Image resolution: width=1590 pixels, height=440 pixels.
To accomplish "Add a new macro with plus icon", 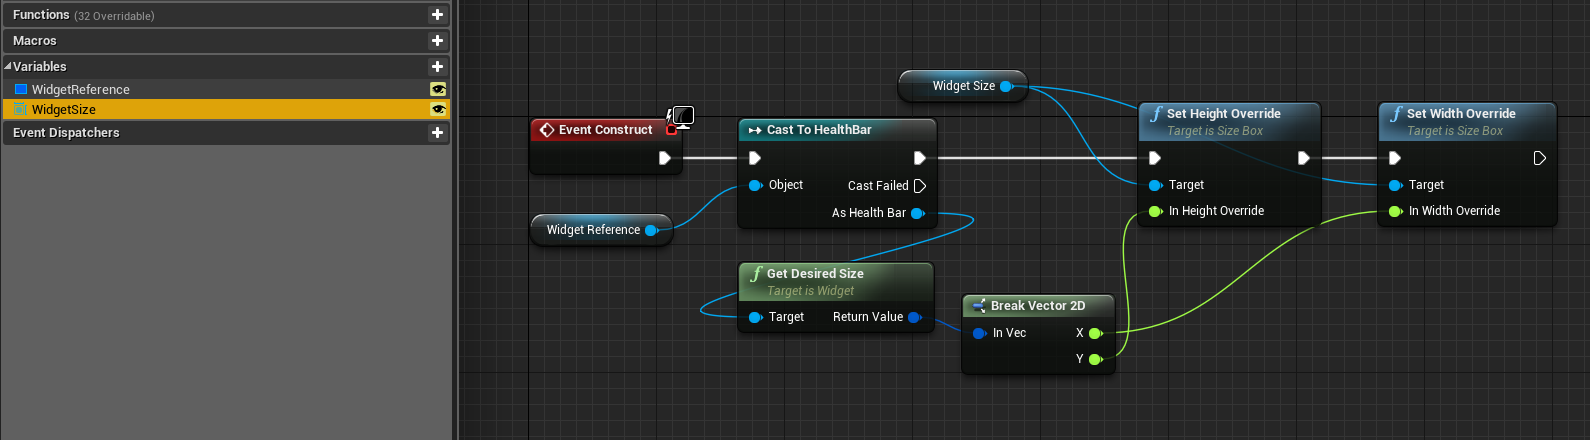I will pyautogui.click(x=437, y=41).
